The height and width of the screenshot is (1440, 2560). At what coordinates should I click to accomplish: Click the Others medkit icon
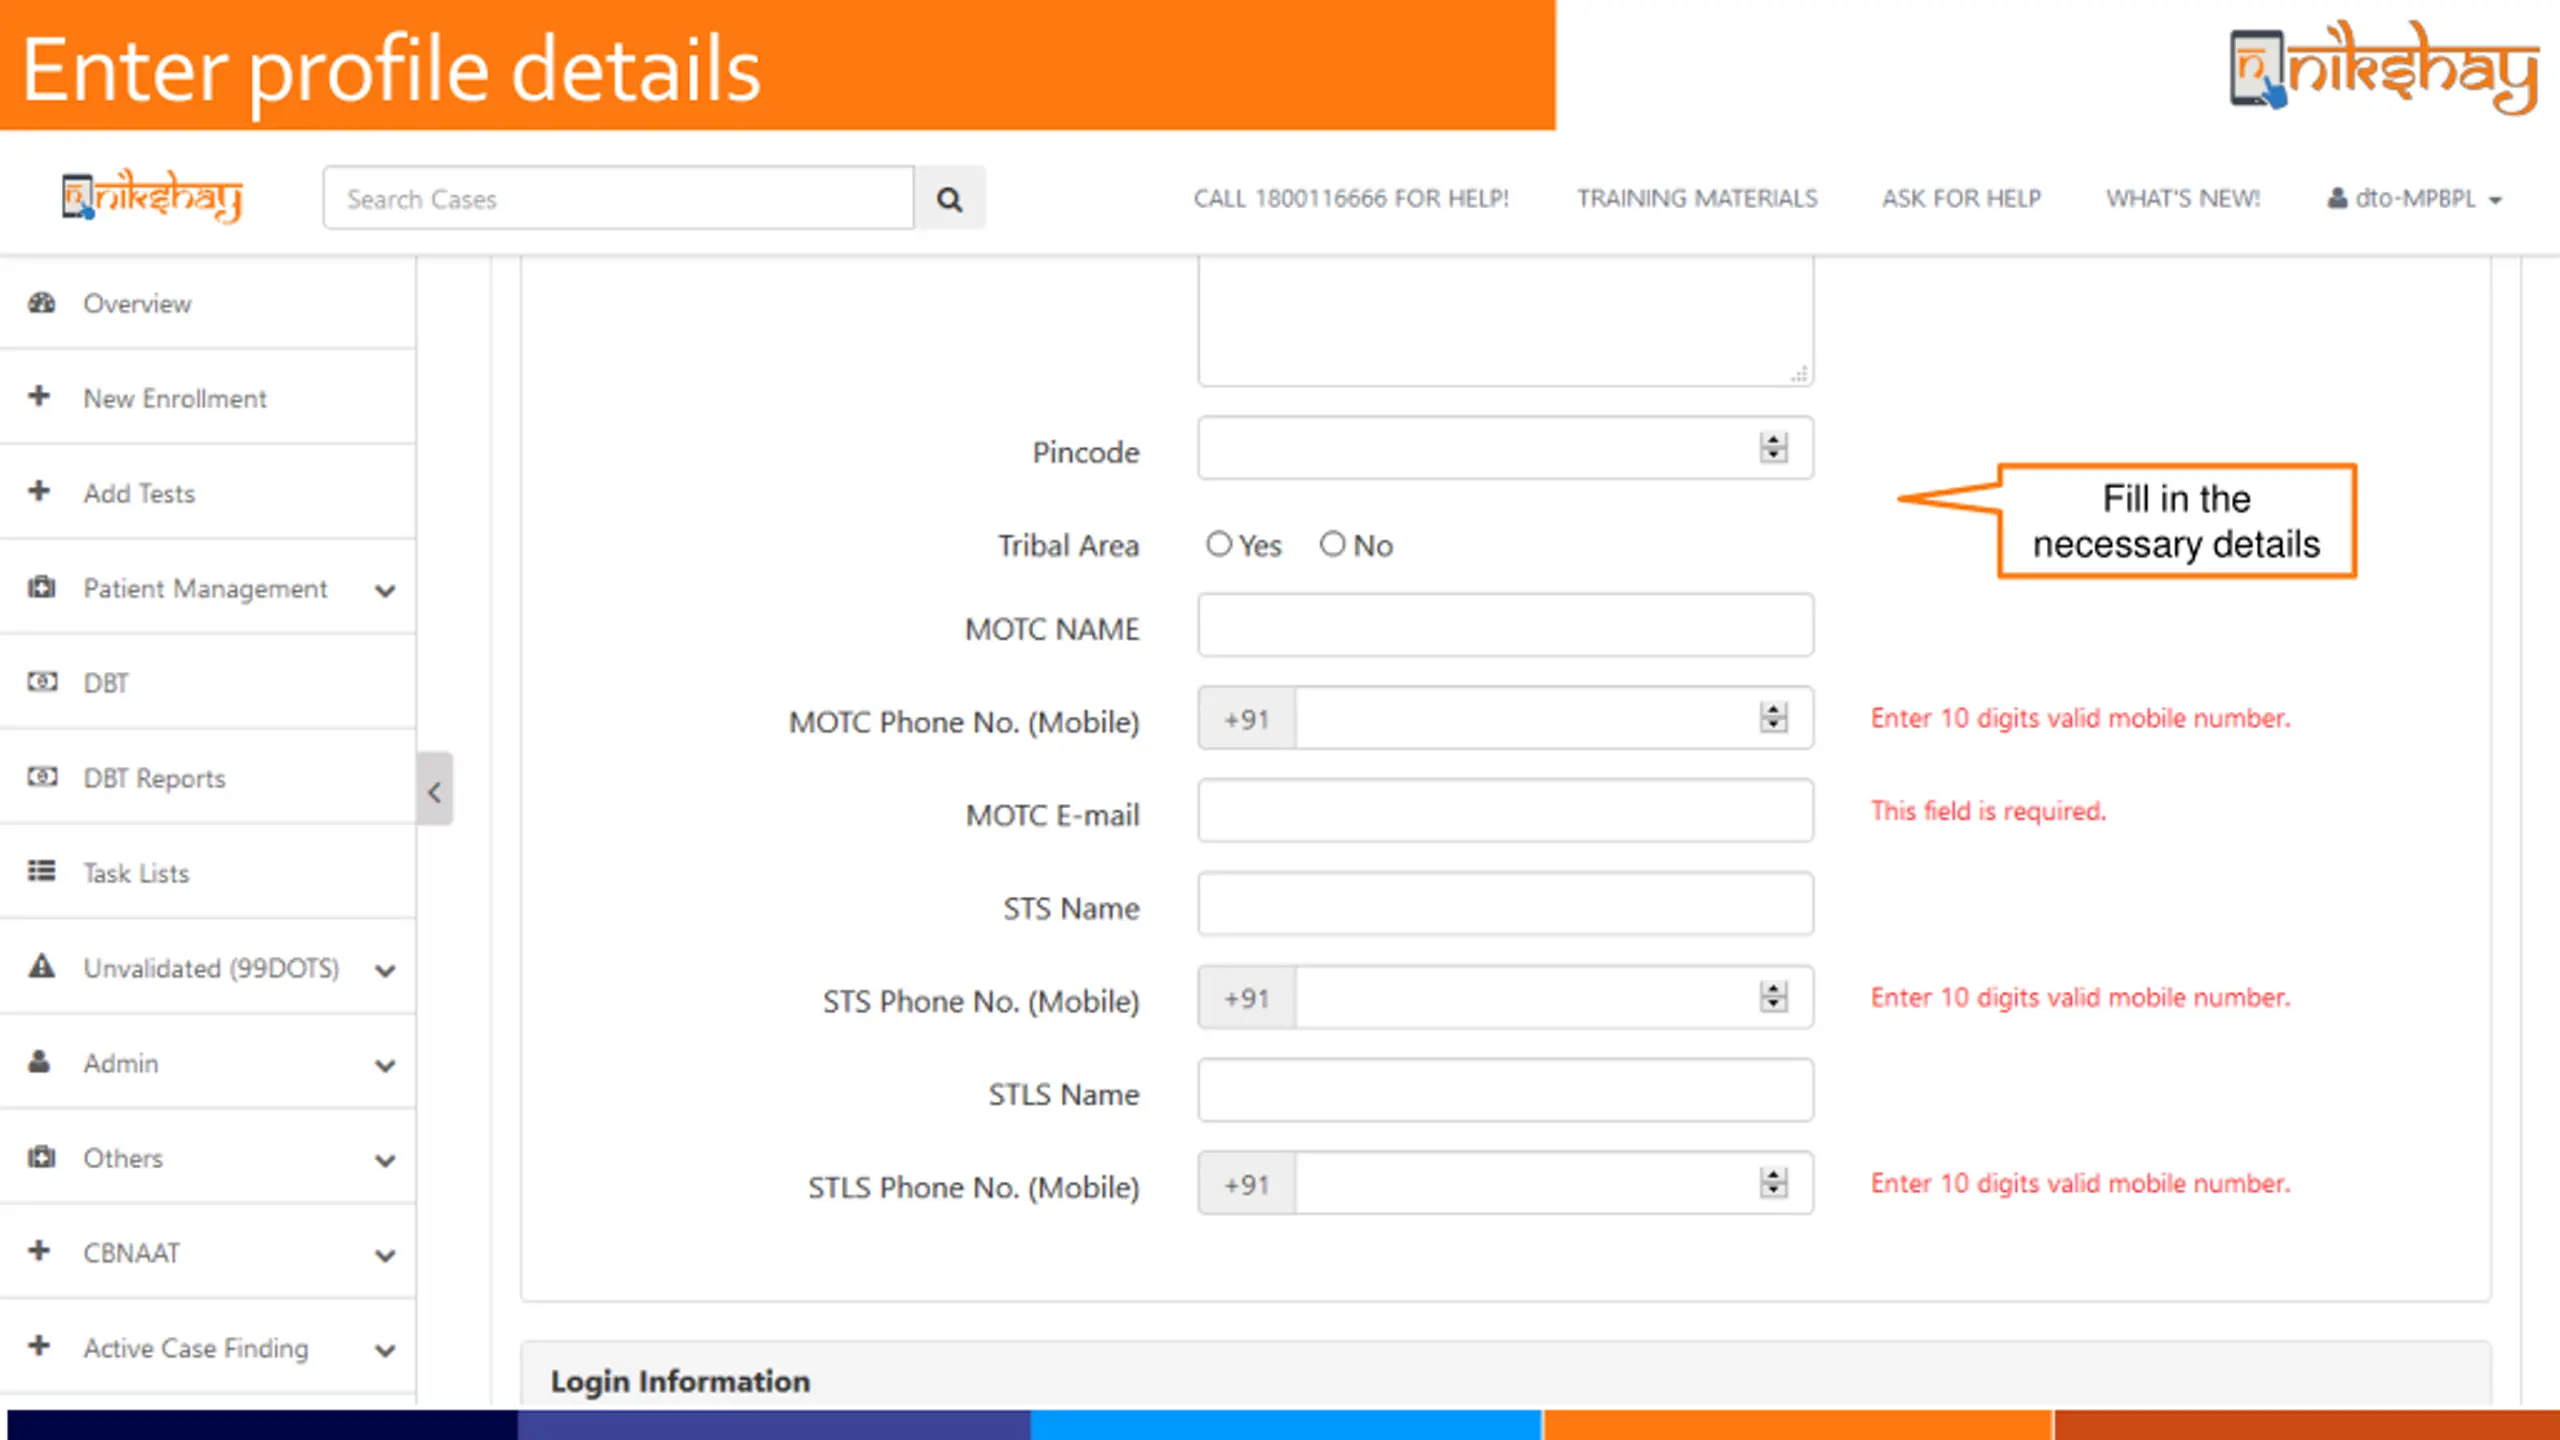tap(41, 1157)
